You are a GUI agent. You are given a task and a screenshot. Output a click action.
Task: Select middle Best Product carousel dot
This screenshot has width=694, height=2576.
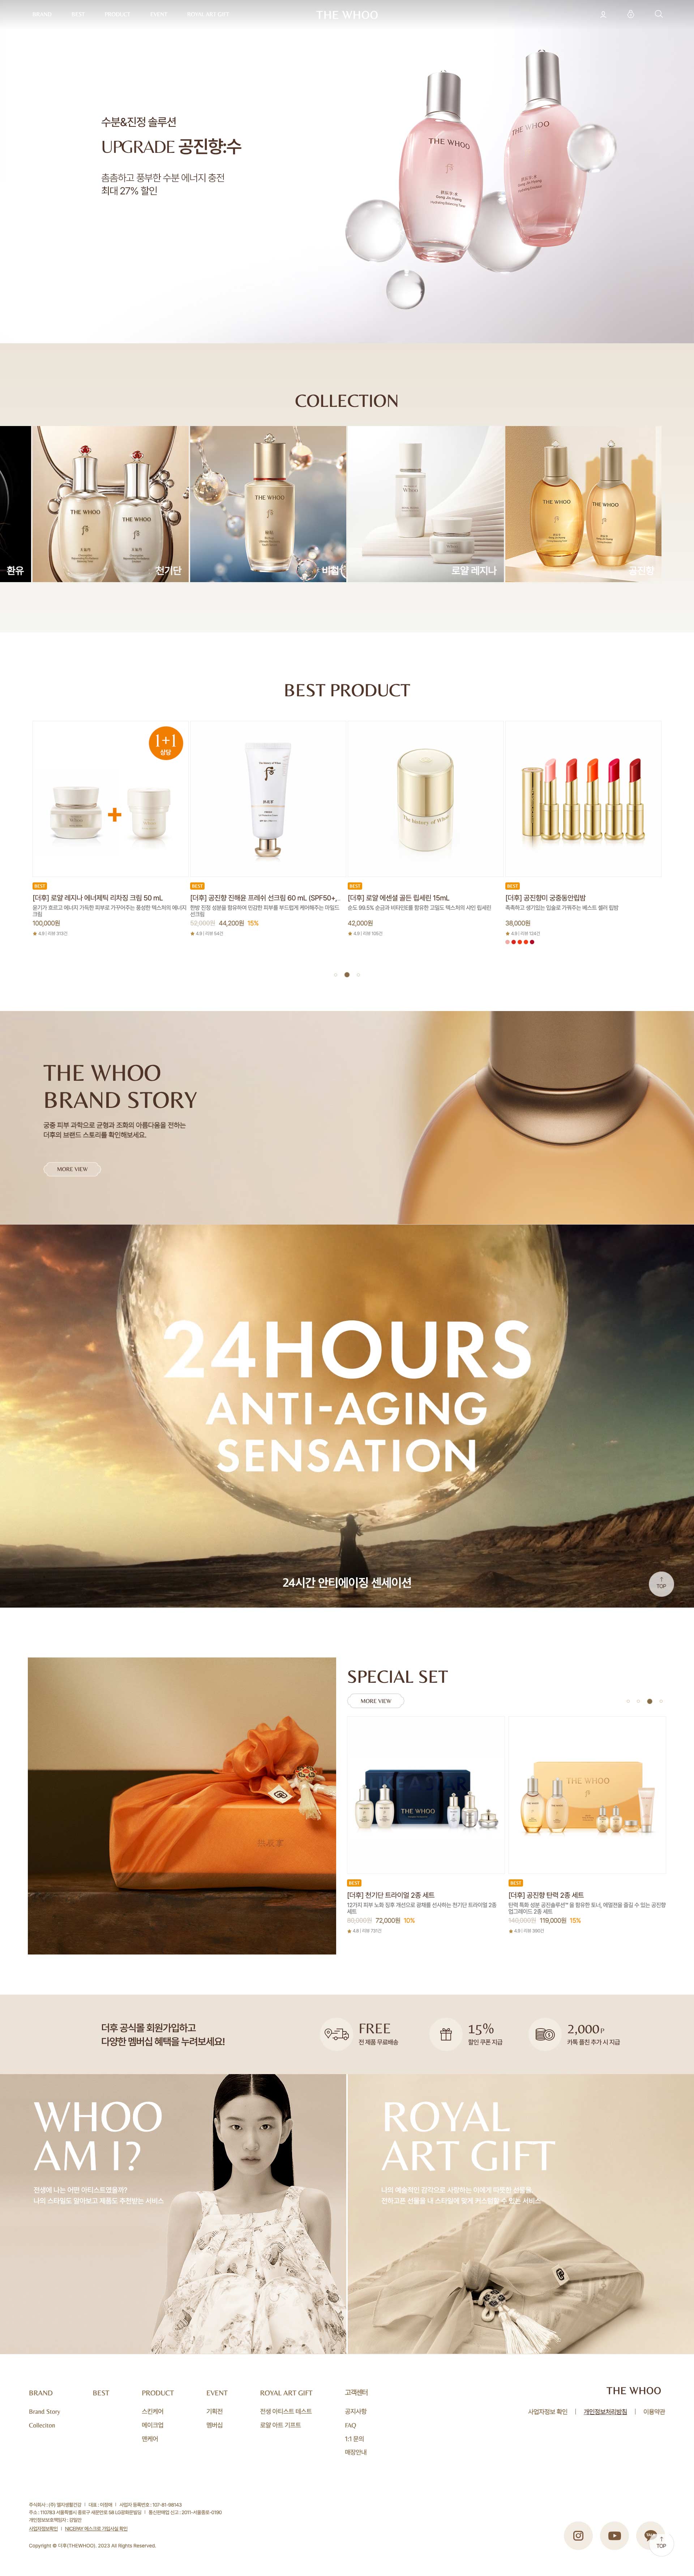click(347, 974)
